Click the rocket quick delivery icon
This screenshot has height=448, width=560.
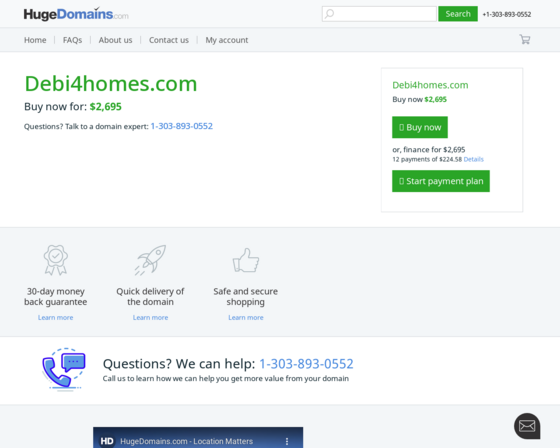150,260
